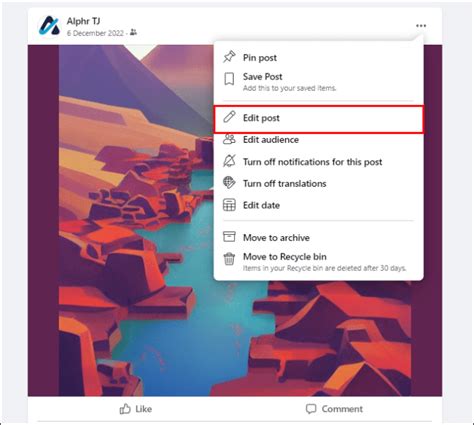Click the Alphr profile avatar logo
This screenshot has height=425, width=474.
49,25
